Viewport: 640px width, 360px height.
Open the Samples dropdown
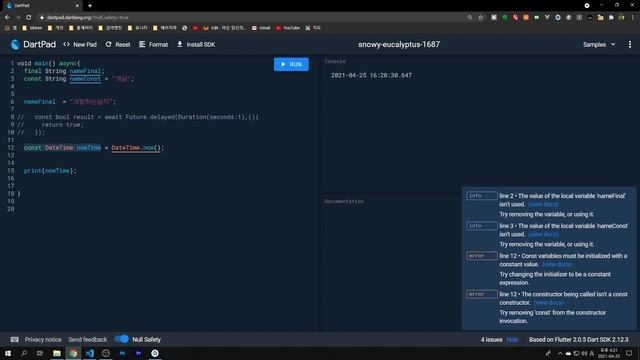599,44
